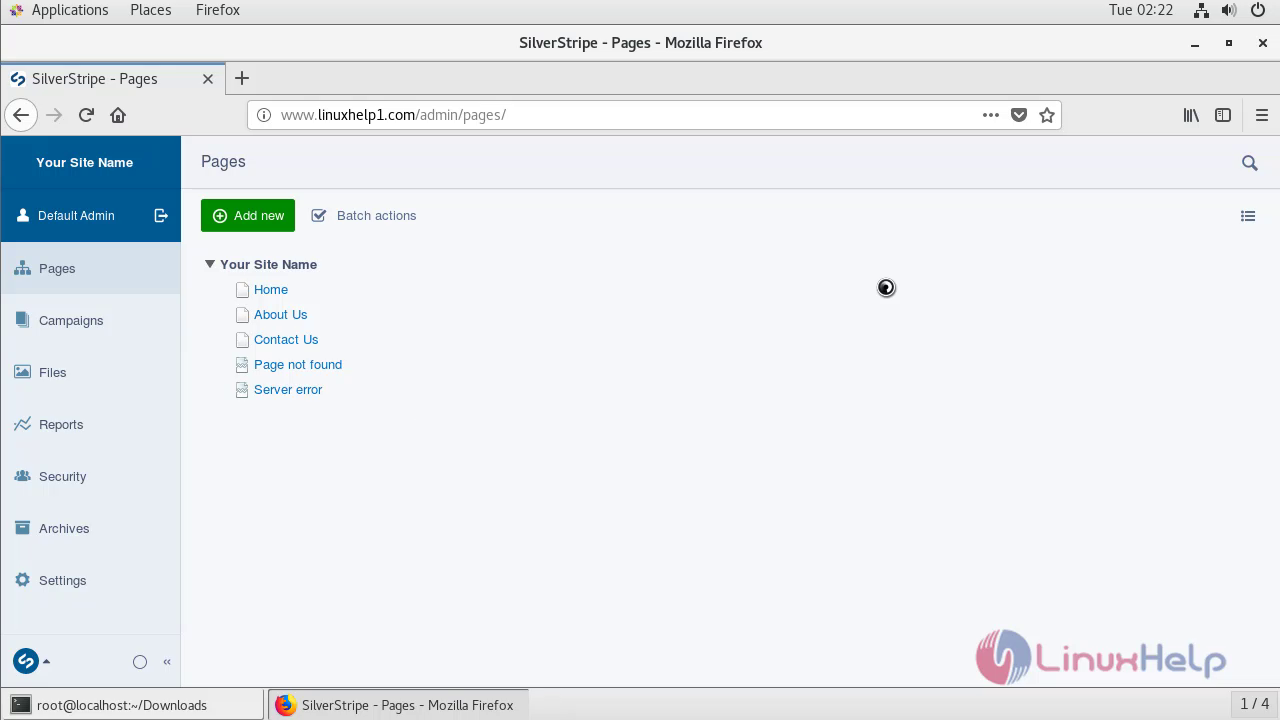Open network status icon in top panel
Viewport: 1280px width, 720px height.
click(1202, 10)
